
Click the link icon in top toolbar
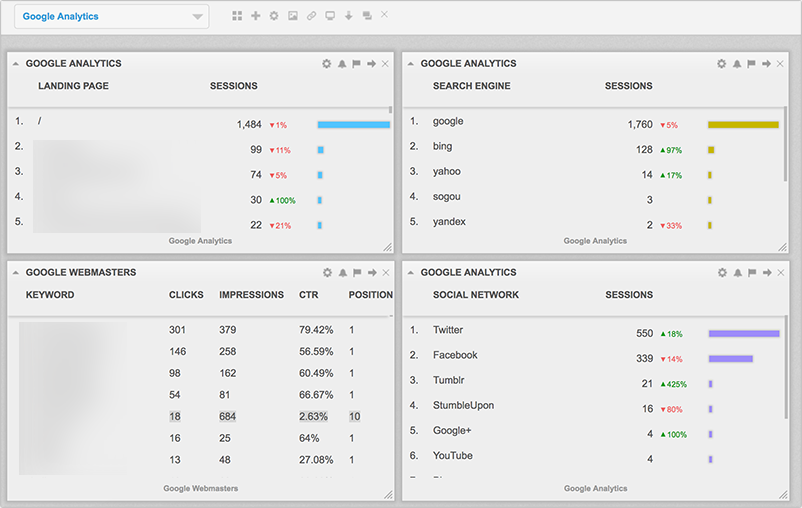click(311, 16)
